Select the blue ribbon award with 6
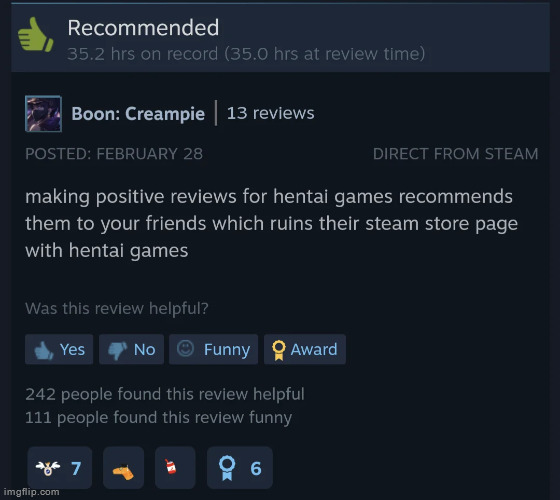The height and width of the screenshot is (500, 560). (x=240, y=468)
